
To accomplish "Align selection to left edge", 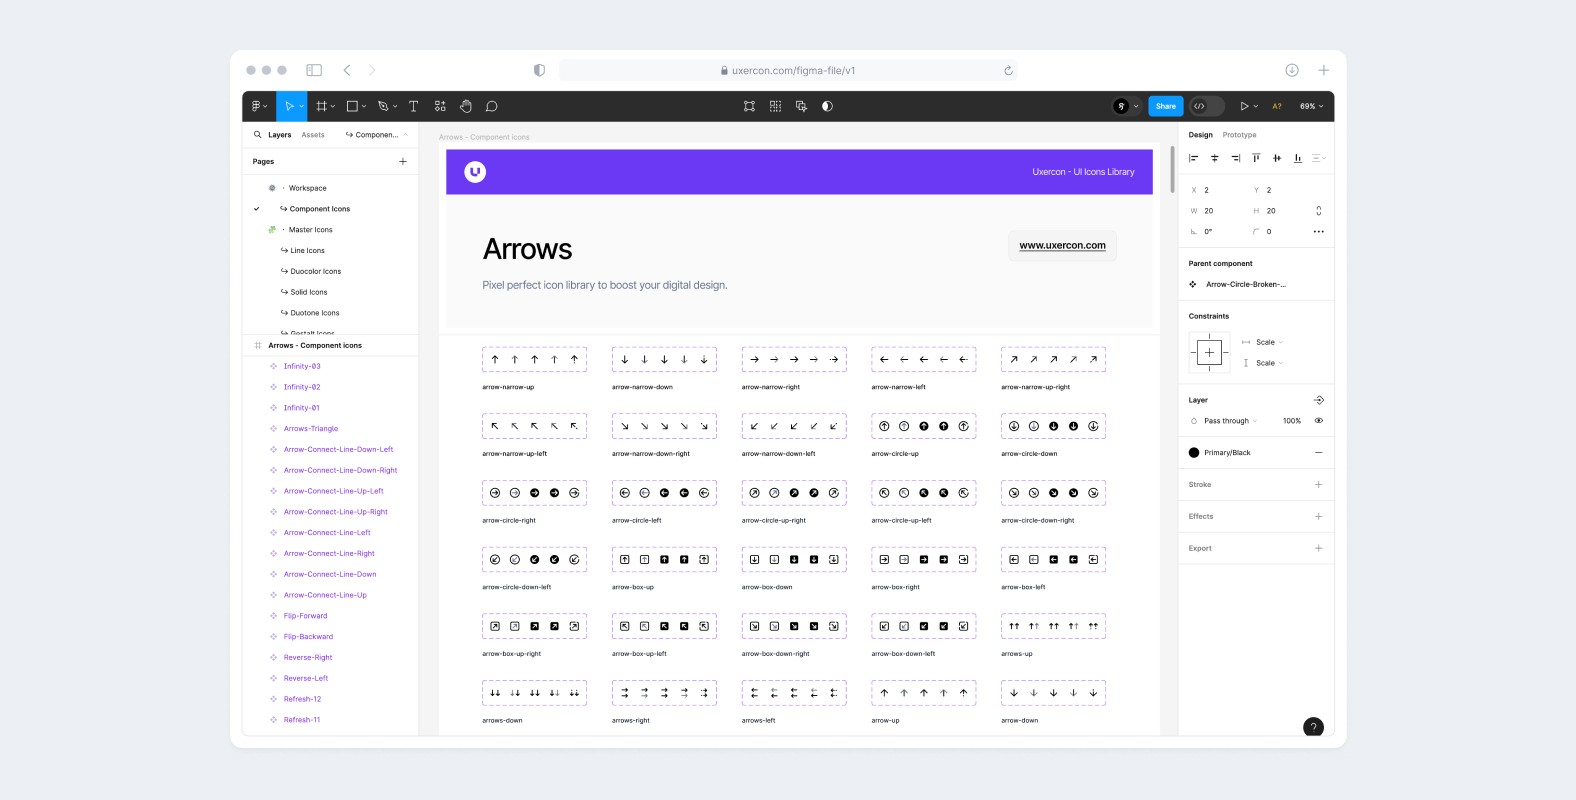I will click(x=1193, y=158).
